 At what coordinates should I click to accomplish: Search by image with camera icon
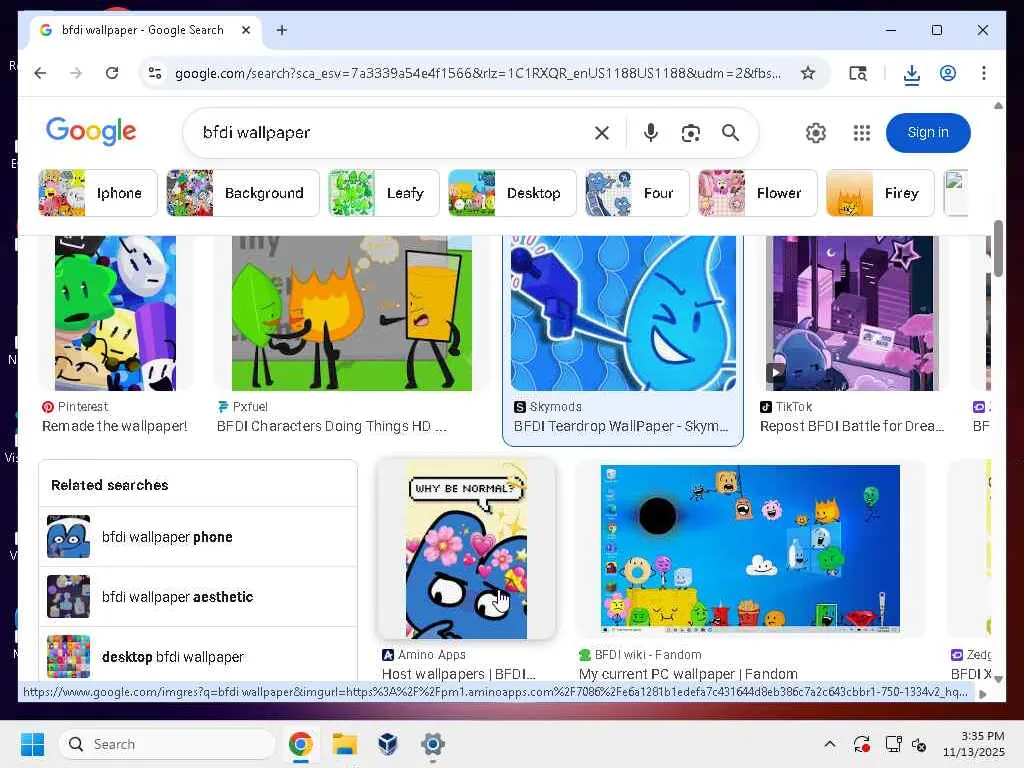tap(690, 133)
